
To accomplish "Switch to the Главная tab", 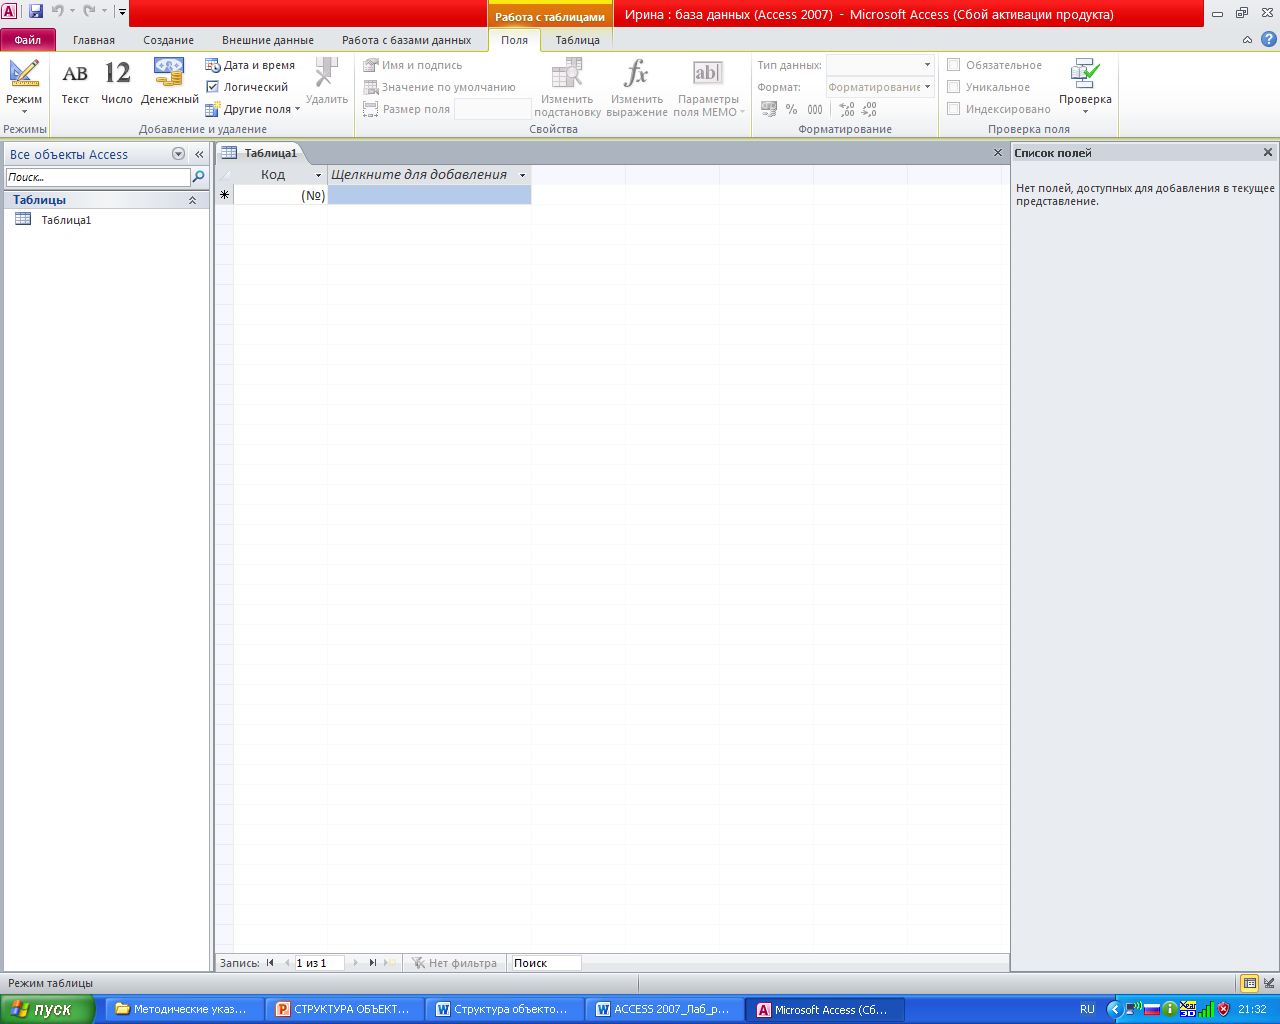I will [x=94, y=40].
